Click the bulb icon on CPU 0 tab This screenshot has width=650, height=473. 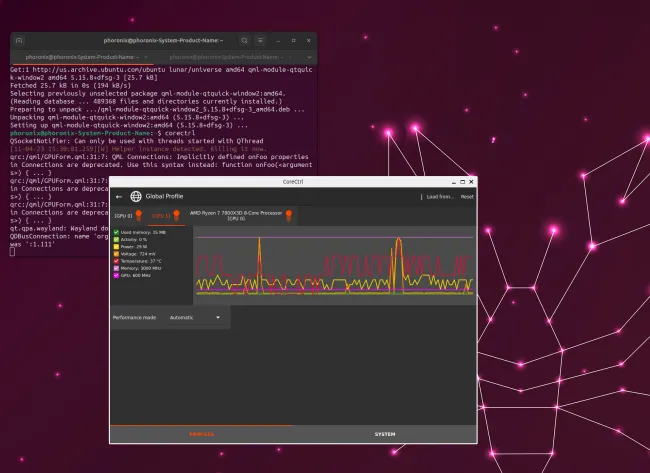point(289,215)
